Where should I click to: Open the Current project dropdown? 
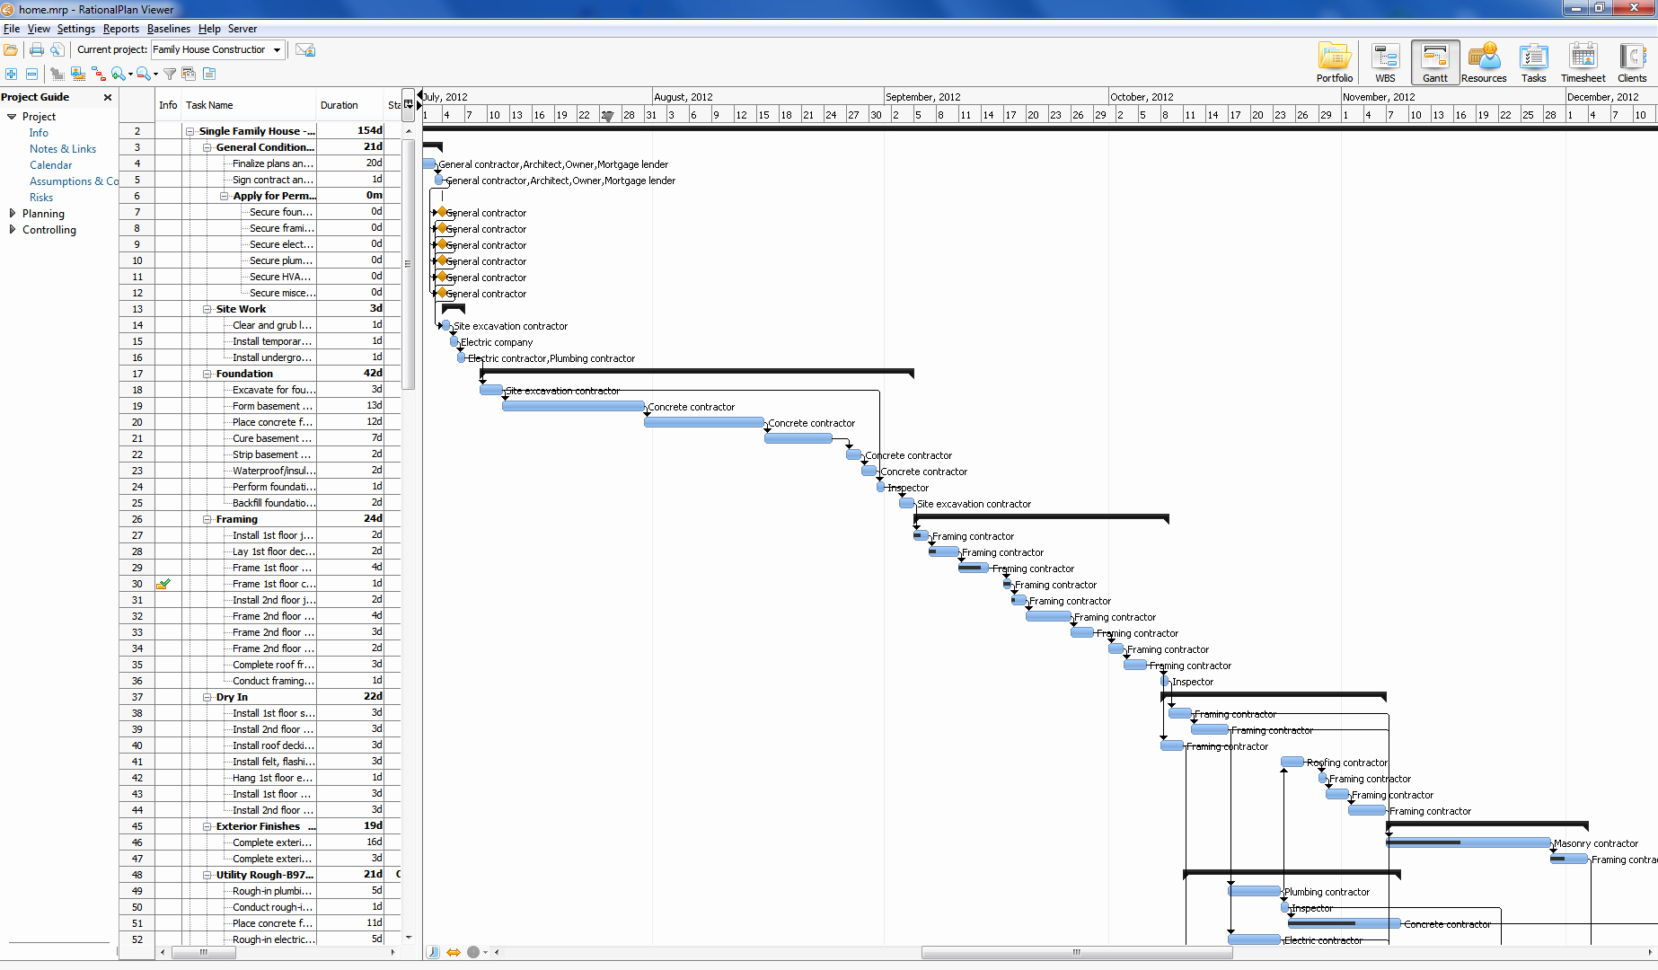277,49
